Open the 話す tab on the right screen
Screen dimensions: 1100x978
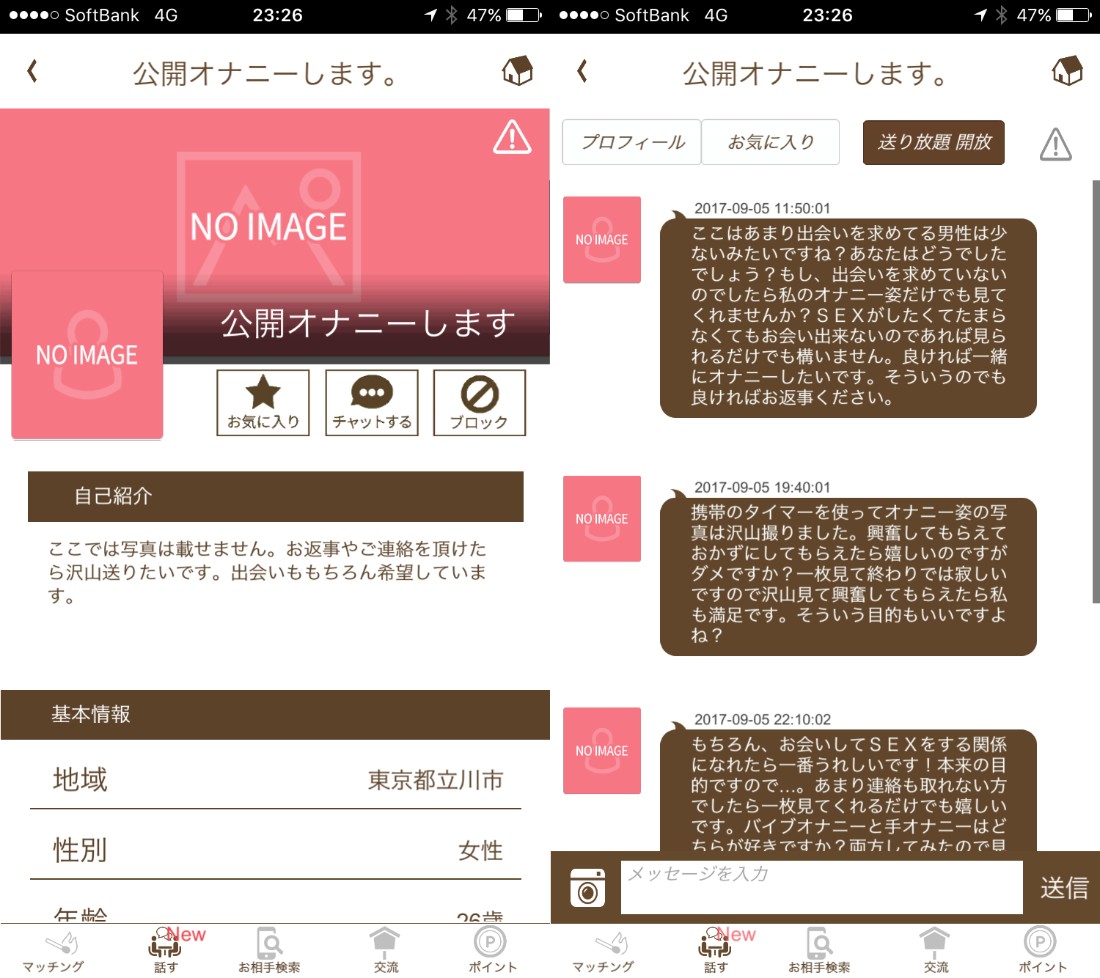pos(716,951)
